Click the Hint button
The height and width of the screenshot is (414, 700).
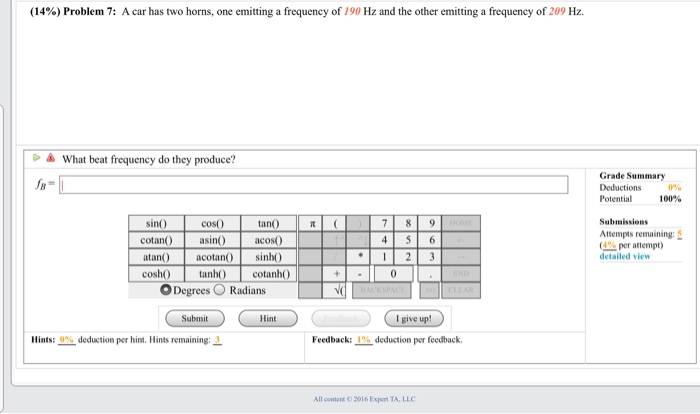coord(267,318)
